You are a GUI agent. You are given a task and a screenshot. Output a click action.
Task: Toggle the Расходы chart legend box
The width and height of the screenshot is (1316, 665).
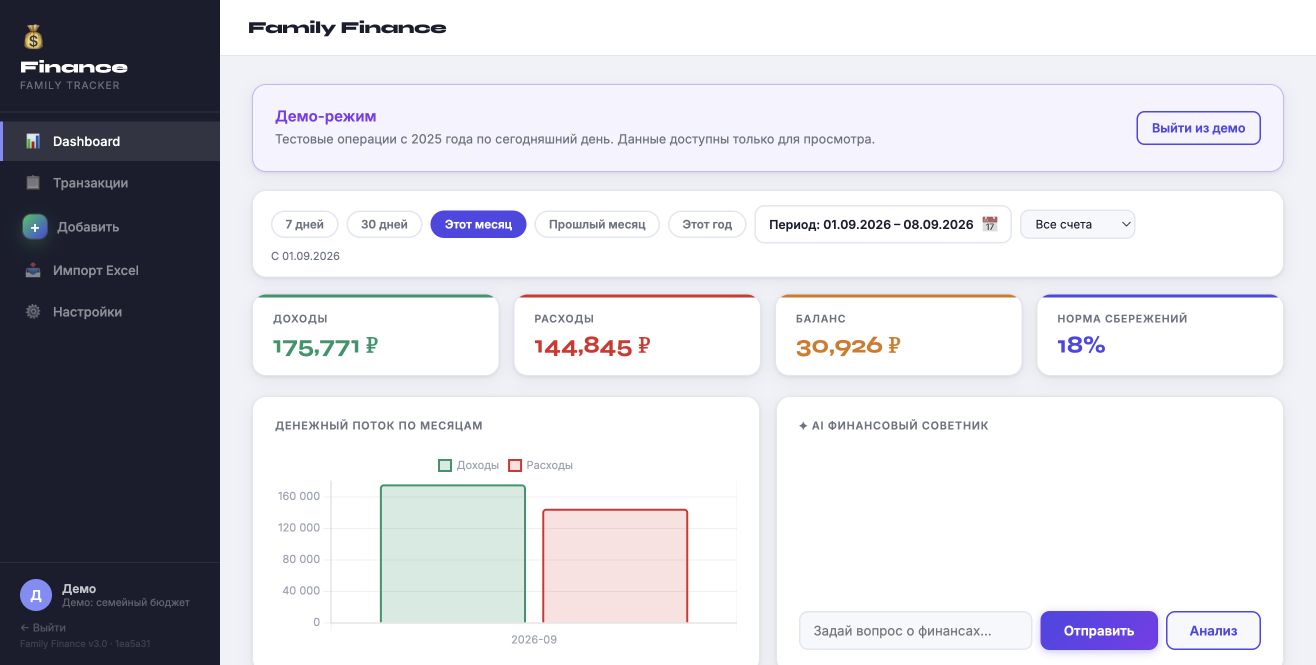click(515, 465)
